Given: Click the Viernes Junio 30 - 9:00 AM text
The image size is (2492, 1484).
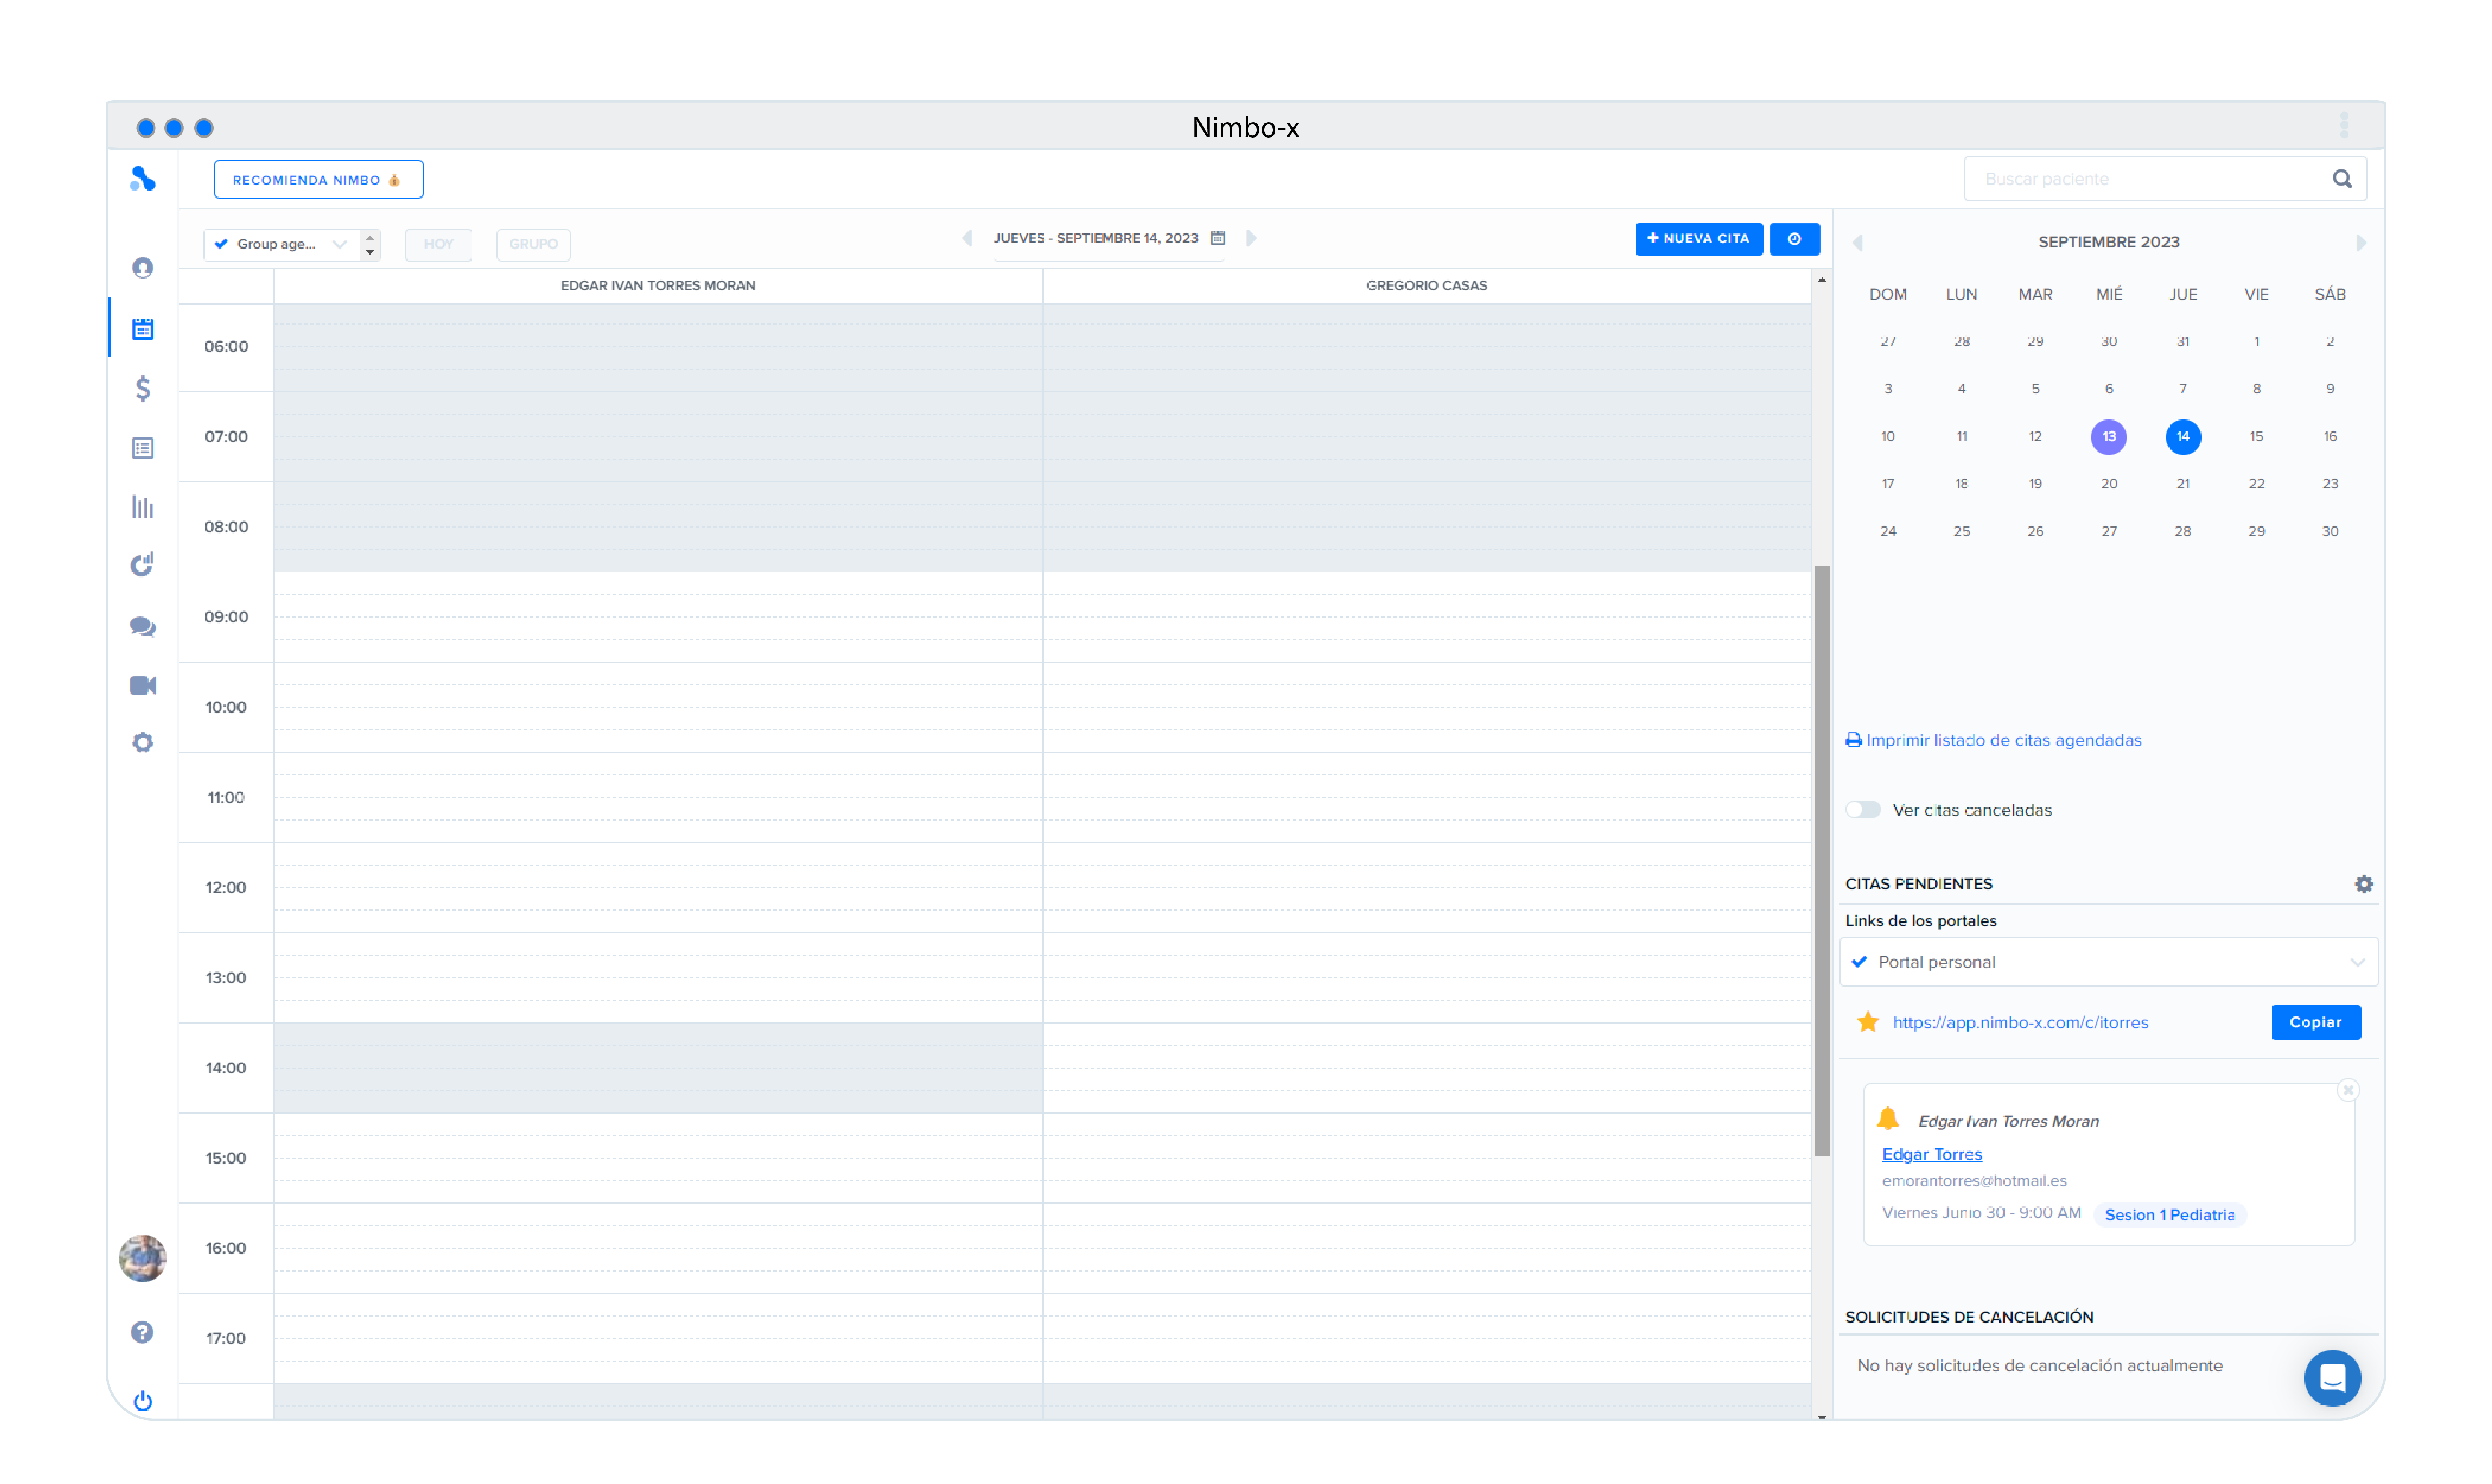Looking at the screenshot, I should (x=1981, y=1213).
